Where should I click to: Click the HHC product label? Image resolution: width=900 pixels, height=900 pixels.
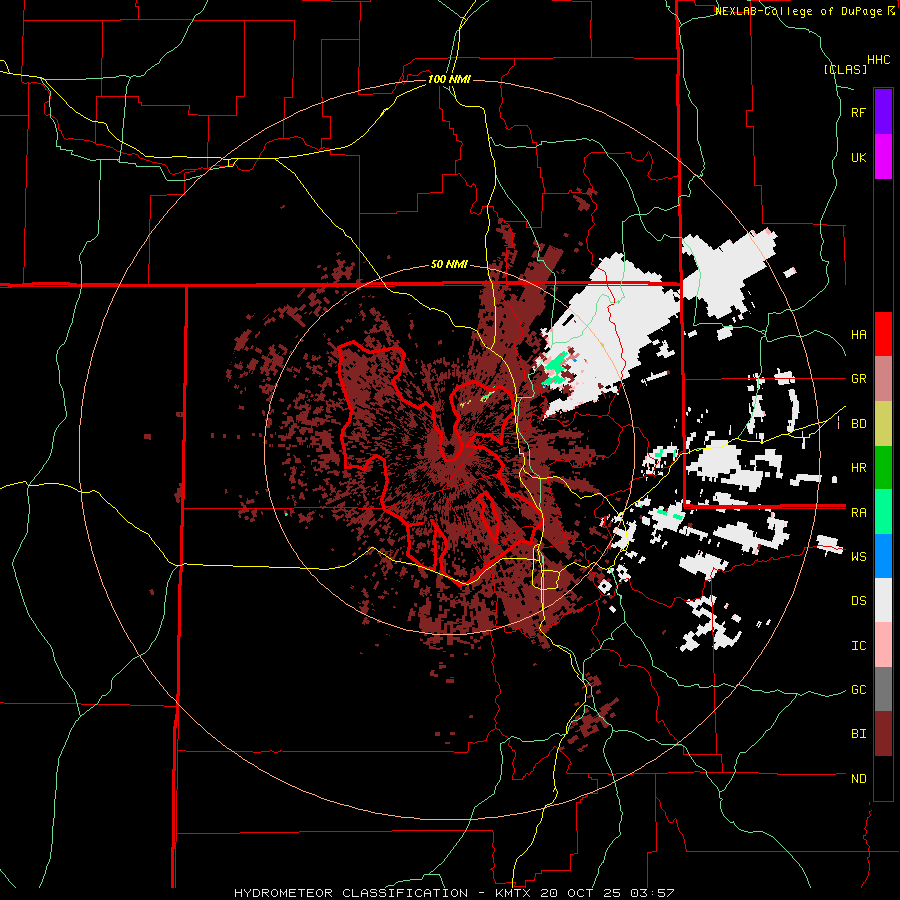(879, 60)
